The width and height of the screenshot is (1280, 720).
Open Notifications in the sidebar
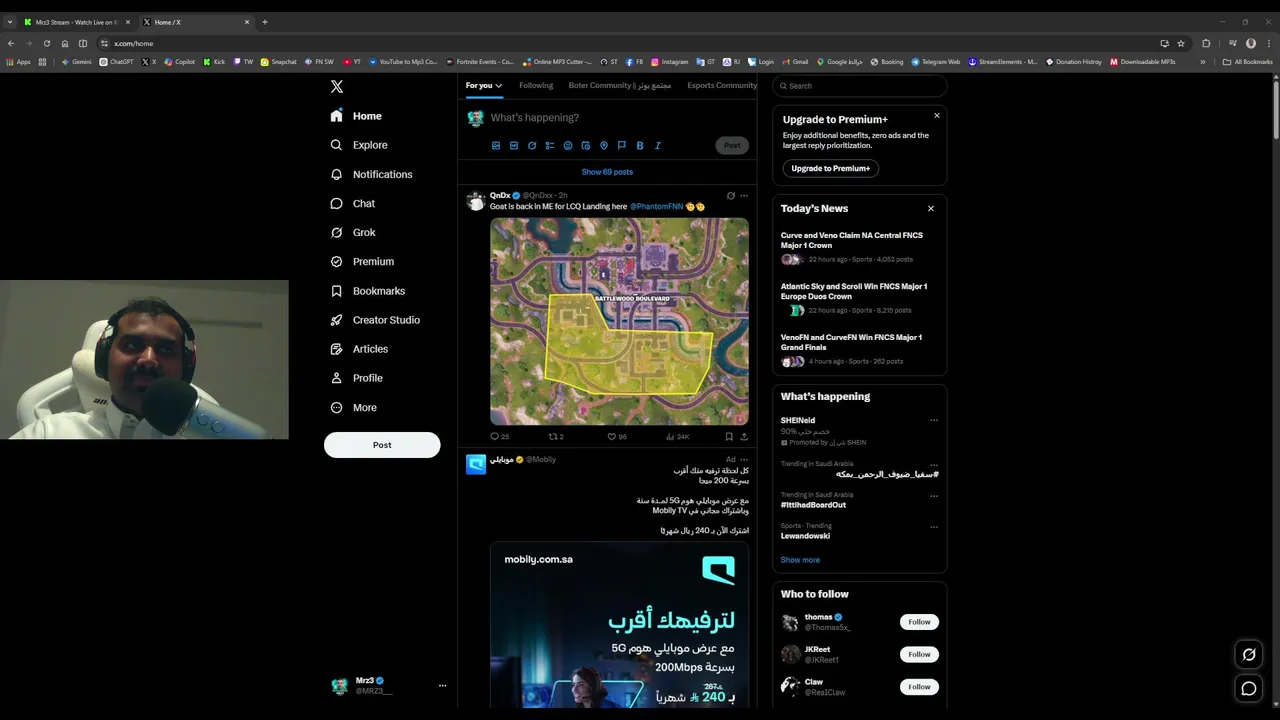371,174
